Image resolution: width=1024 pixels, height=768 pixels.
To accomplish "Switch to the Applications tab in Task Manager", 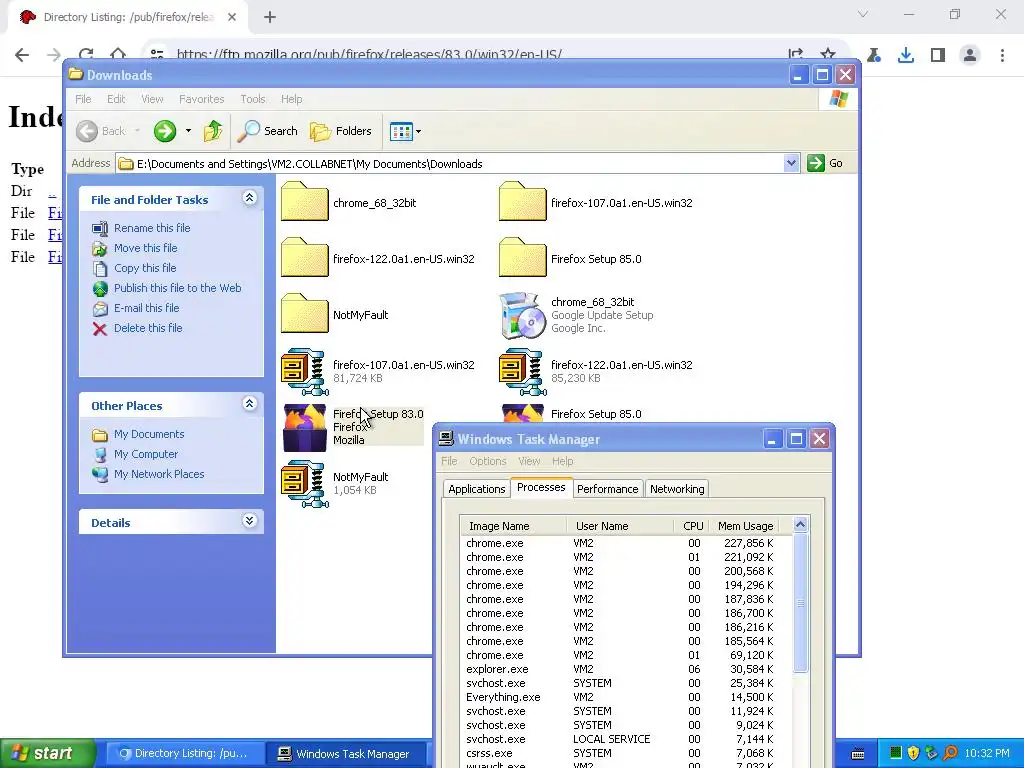I will click(x=477, y=489).
